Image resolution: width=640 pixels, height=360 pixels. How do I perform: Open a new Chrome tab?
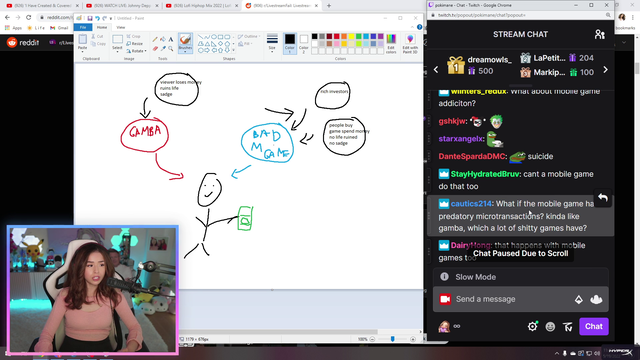(x=329, y=6)
